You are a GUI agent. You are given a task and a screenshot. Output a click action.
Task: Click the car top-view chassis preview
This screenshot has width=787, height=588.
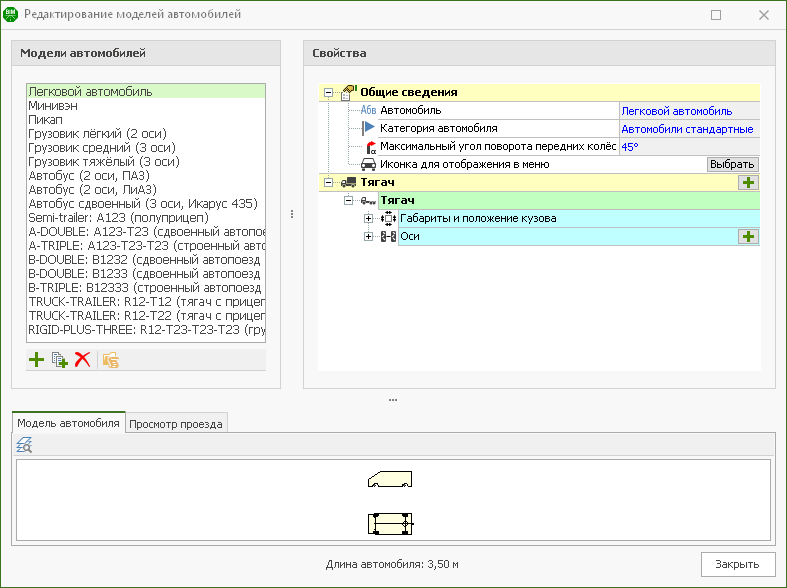390,524
